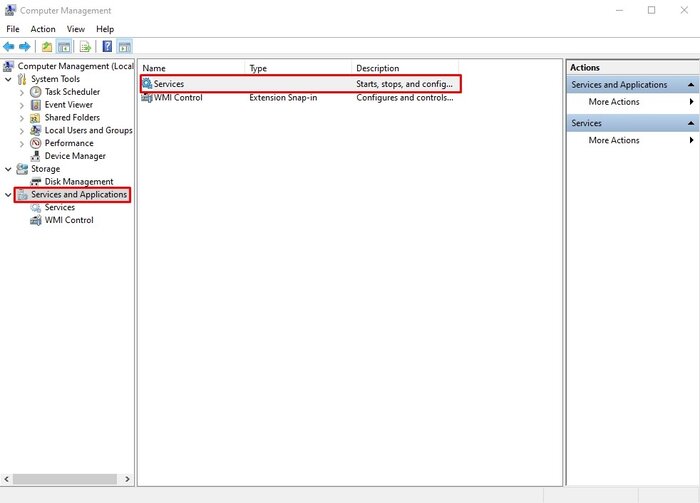The width and height of the screenshot is (700, 503).
Task: Toggle Show/Hide Action Pane toolbar icon
Action: pos(125,46)
